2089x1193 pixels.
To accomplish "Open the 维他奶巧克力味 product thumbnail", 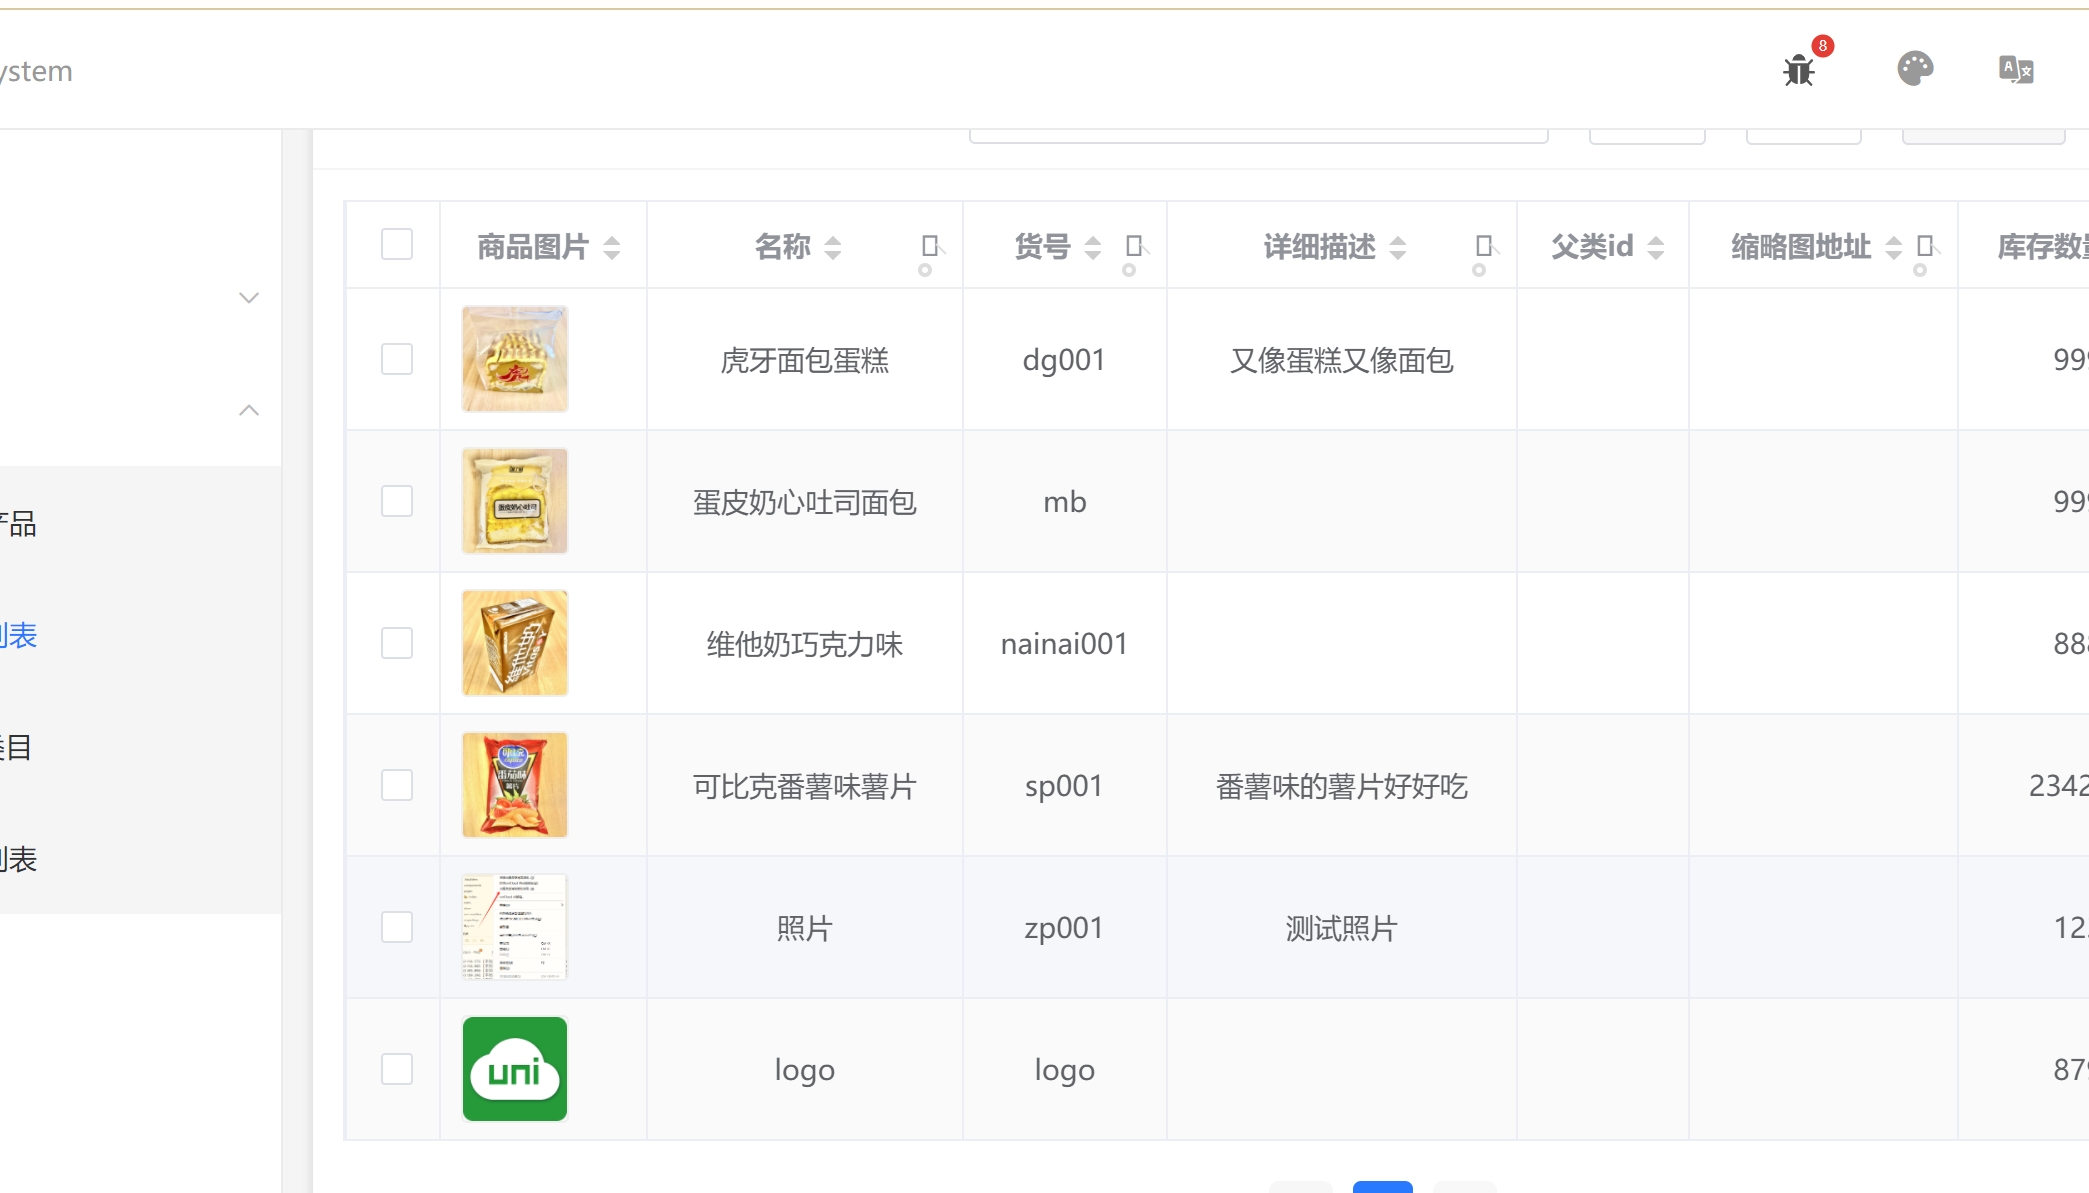I will tap(515, 643).
